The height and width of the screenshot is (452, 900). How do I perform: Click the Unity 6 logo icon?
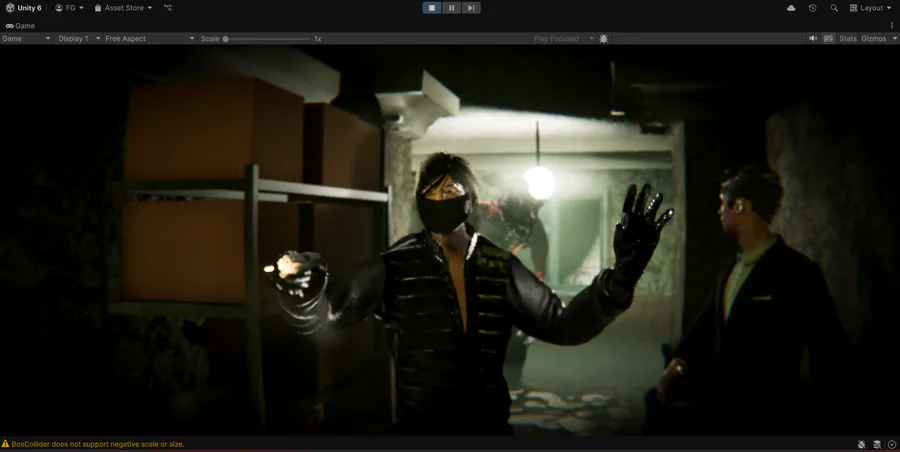pos(10,8)
